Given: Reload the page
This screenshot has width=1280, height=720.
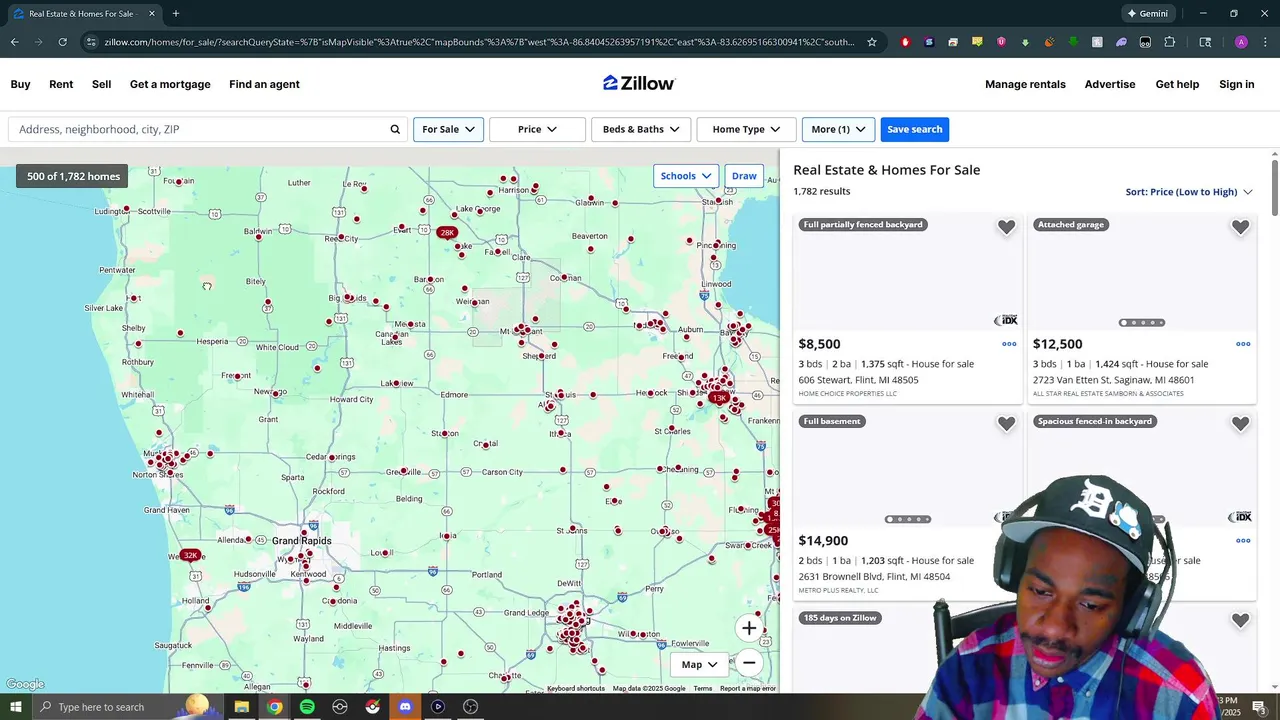Looking at the screenshot, I should (62, 42).
